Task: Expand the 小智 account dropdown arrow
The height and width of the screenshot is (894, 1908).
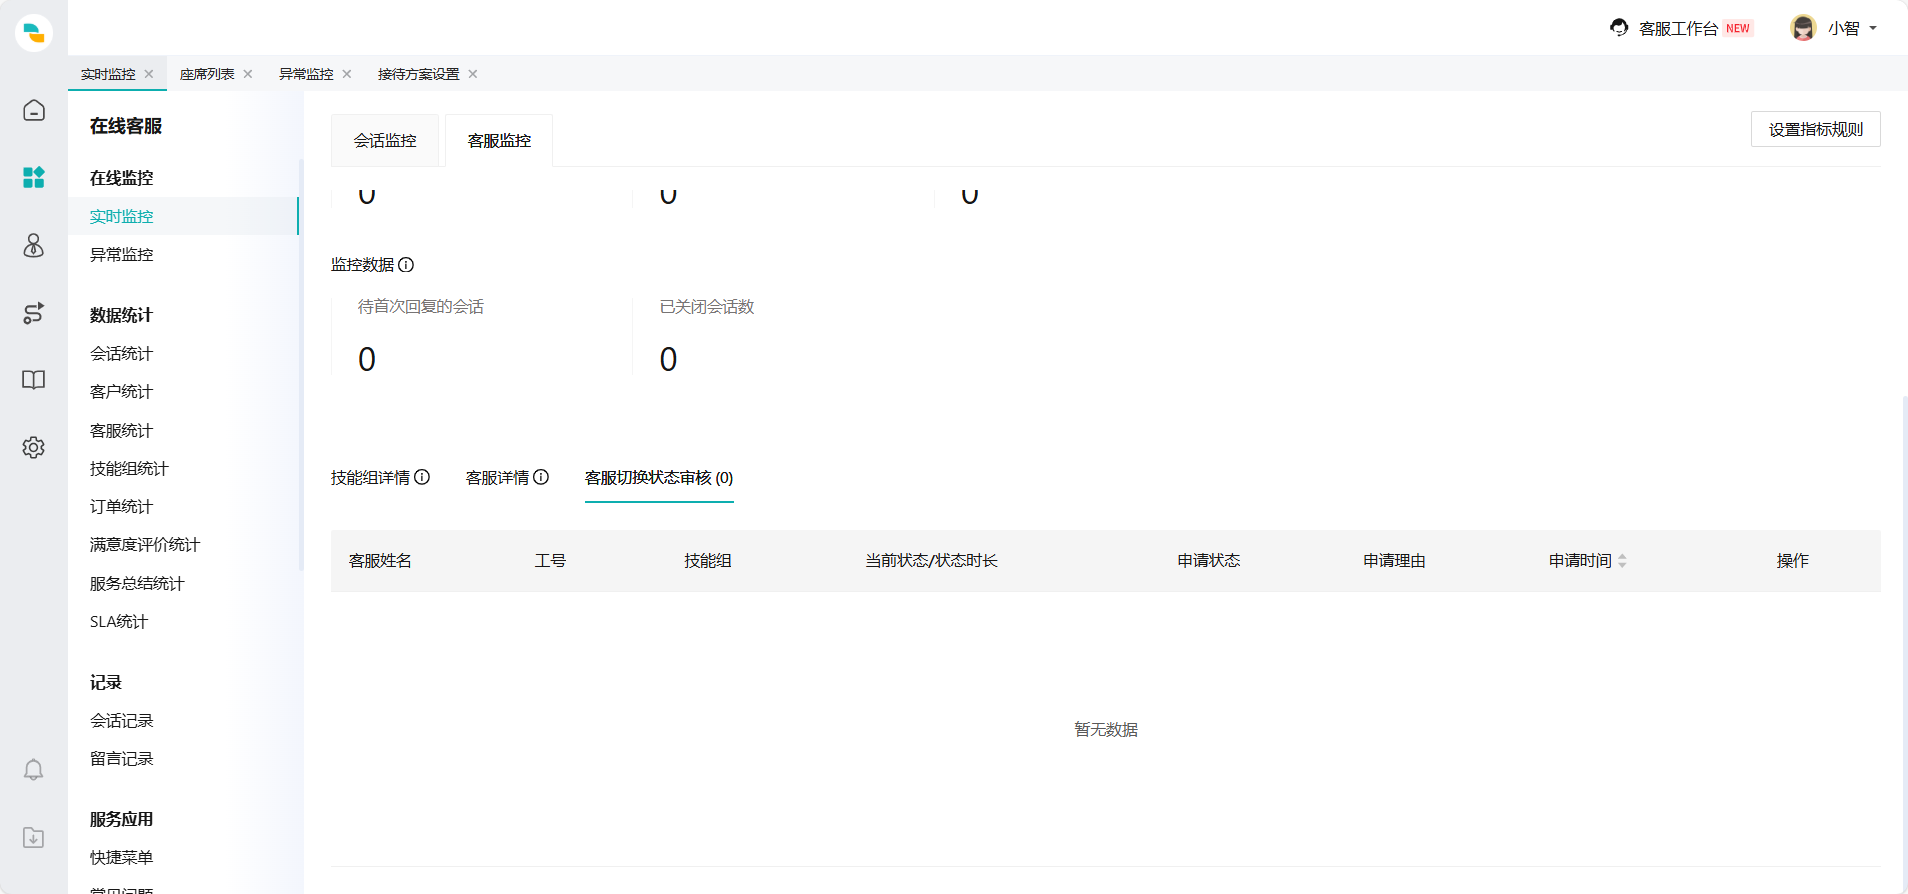Action: [x=1873, y=28]
